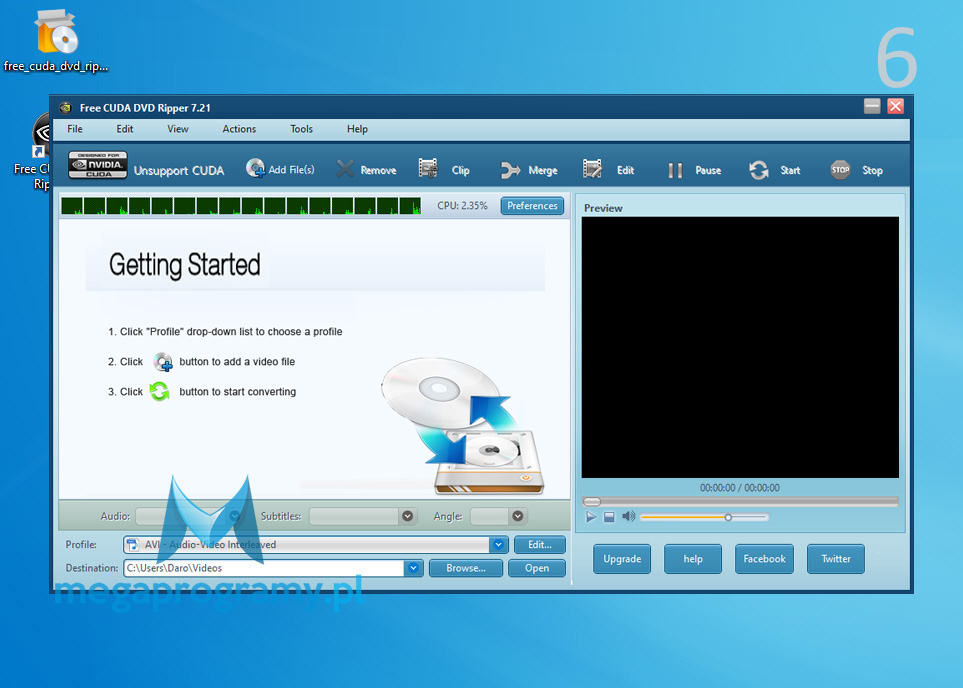The height and width of the screenshot is (688, 963).
Task: Click the Pause bars icon
Action: tap(675, 170)
